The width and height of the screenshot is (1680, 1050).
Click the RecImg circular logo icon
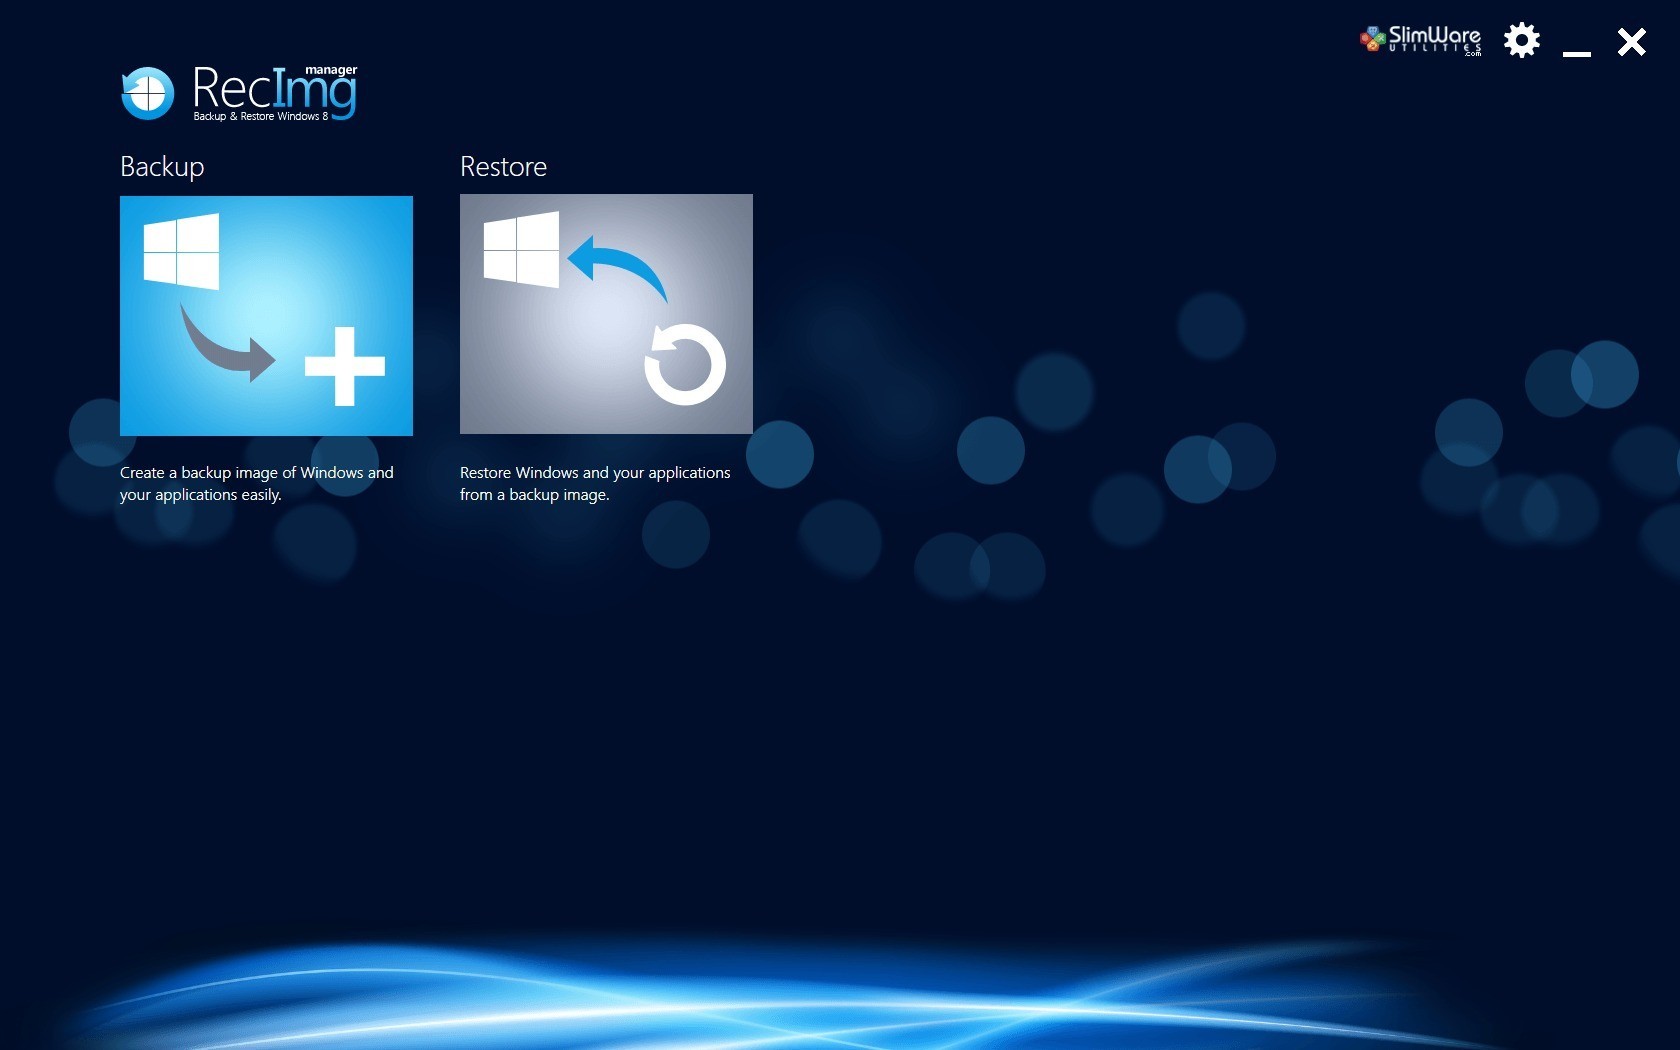point(148,93)
